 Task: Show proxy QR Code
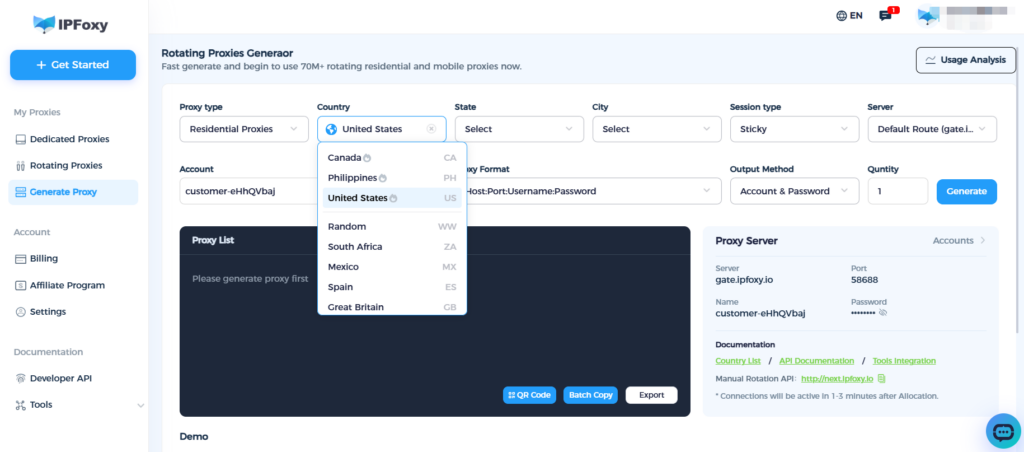529,395
